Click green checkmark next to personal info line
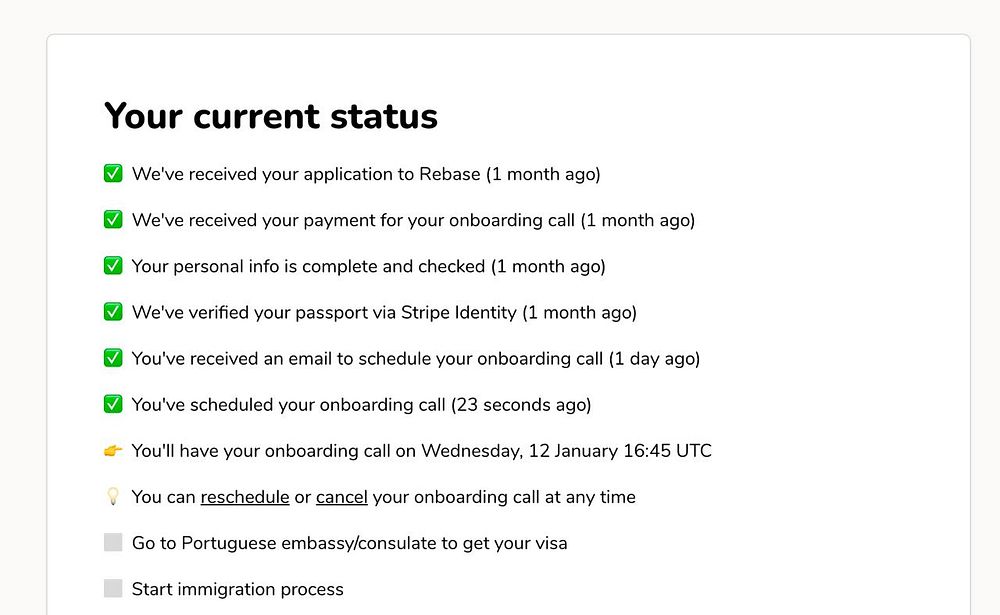 113,266
